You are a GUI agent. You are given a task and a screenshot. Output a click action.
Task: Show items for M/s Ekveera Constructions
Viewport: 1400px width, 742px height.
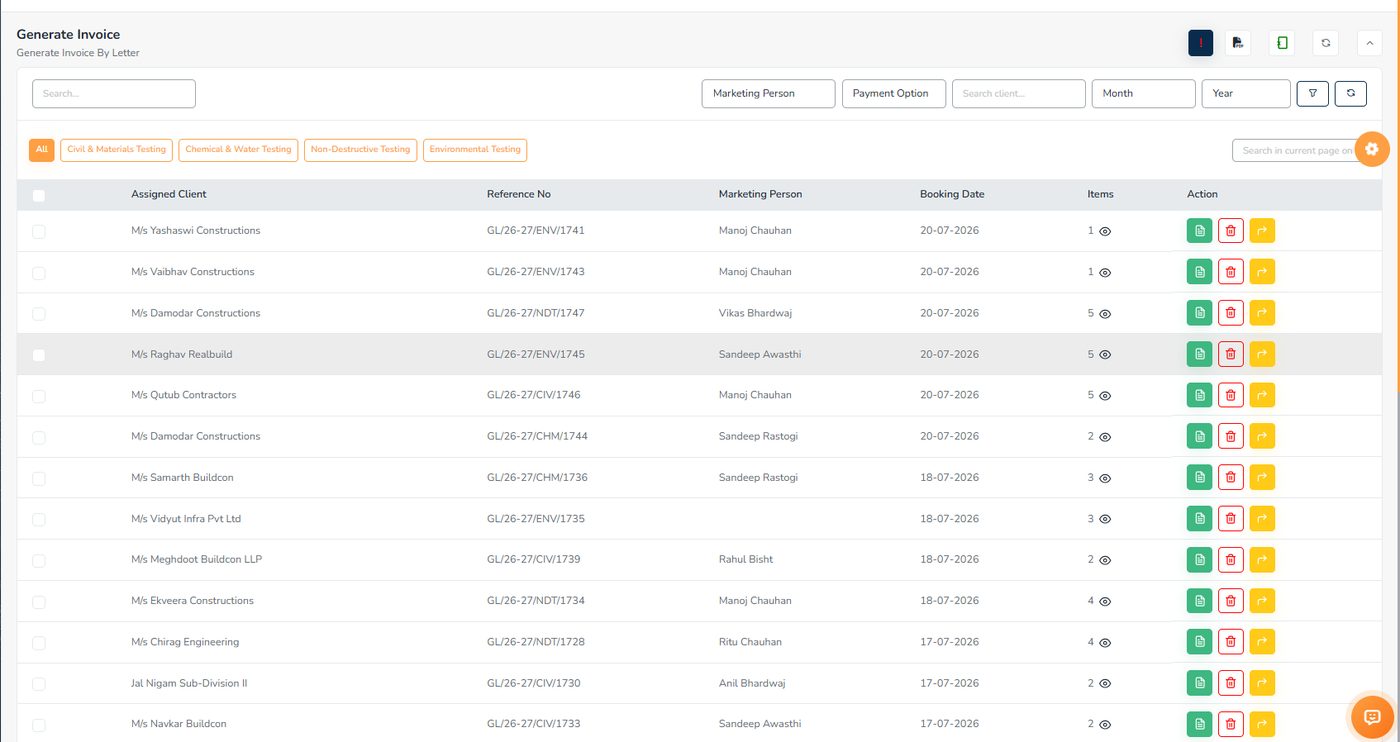1105,602
